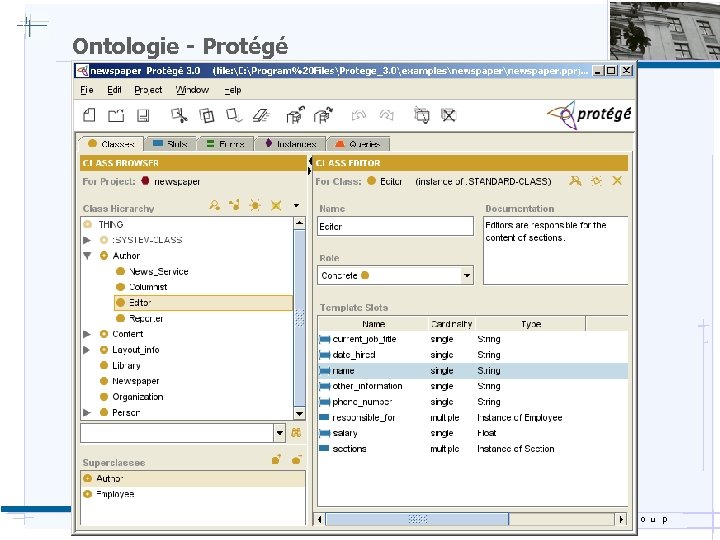This screenshot has width=720, height=540.
Task: Select the date_hired slot row
Action: point(473,354)
